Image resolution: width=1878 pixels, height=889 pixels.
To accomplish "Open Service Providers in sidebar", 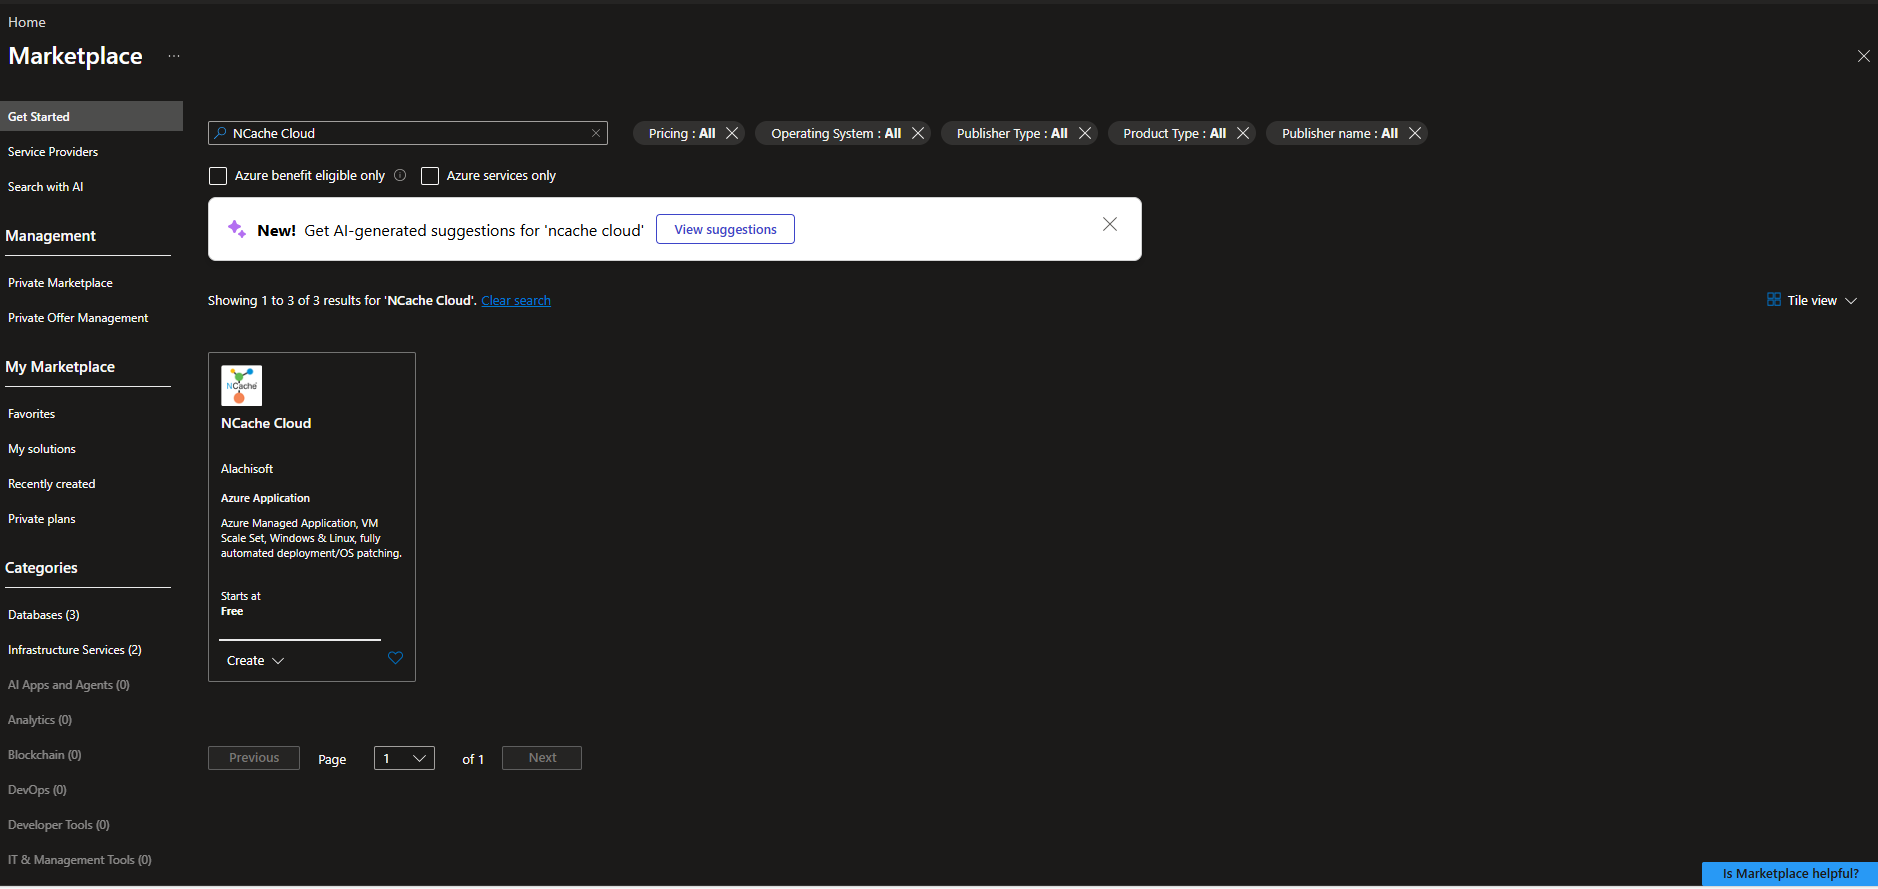I will tap(53, 152).
